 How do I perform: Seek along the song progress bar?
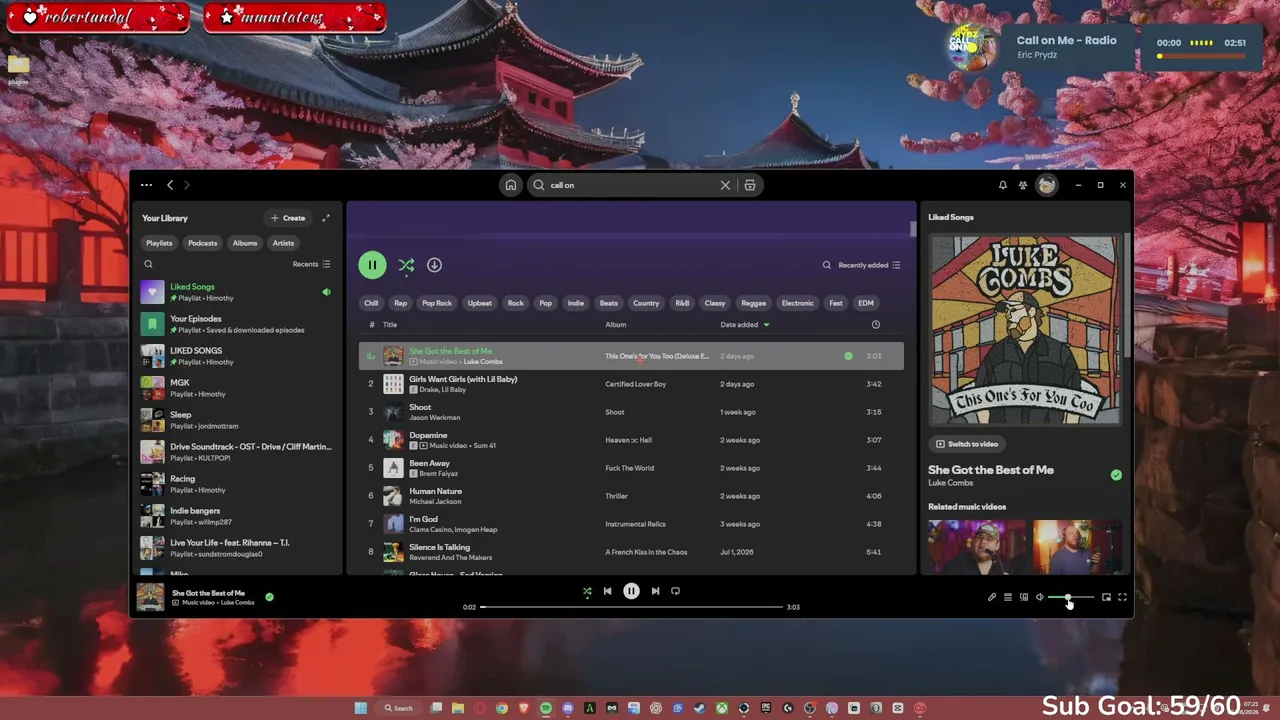[631, 607]
